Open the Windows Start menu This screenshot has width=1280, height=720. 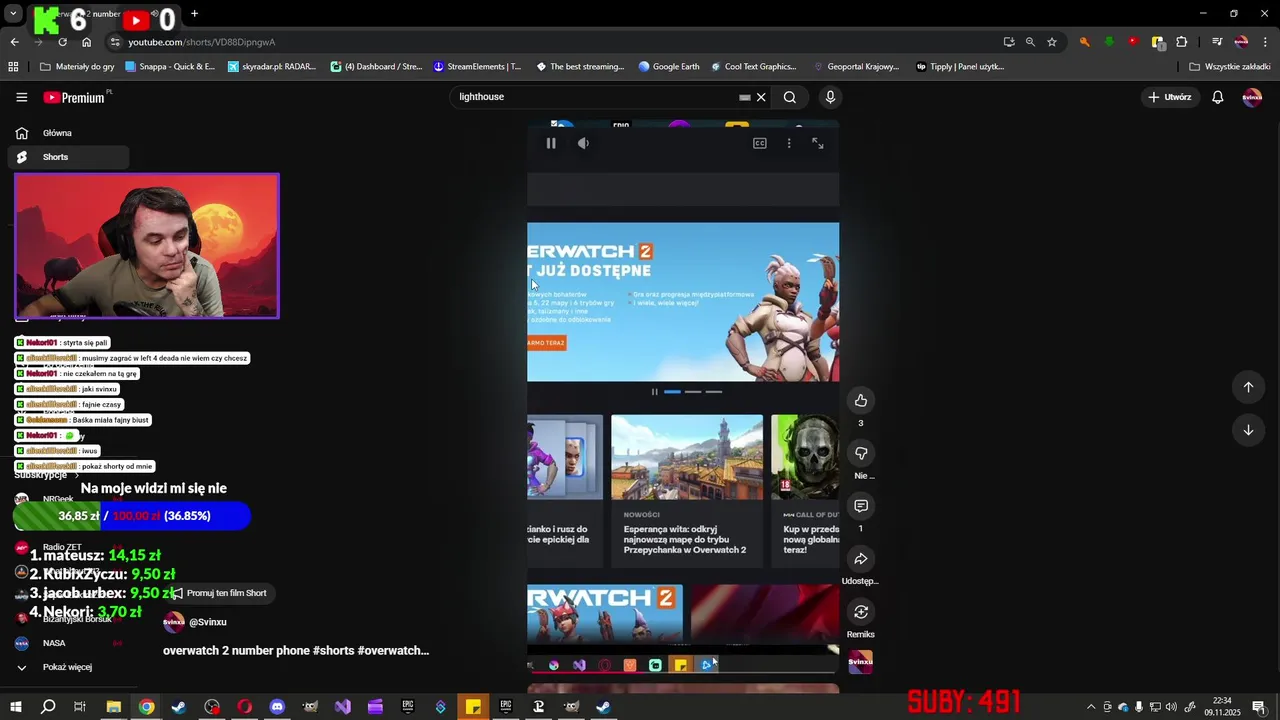[x=16, y=707]
